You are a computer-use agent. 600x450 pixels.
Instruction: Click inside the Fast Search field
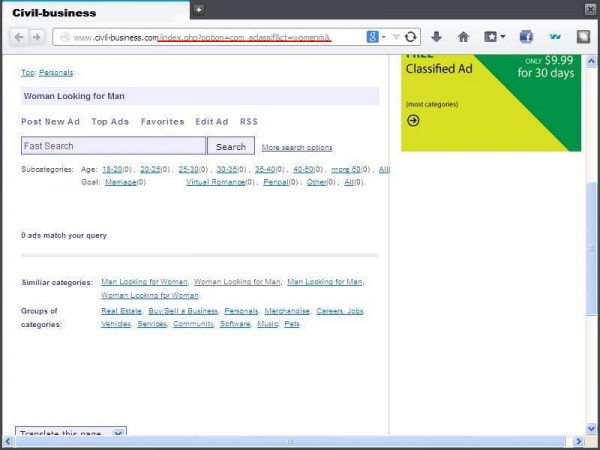click(113, 146)
